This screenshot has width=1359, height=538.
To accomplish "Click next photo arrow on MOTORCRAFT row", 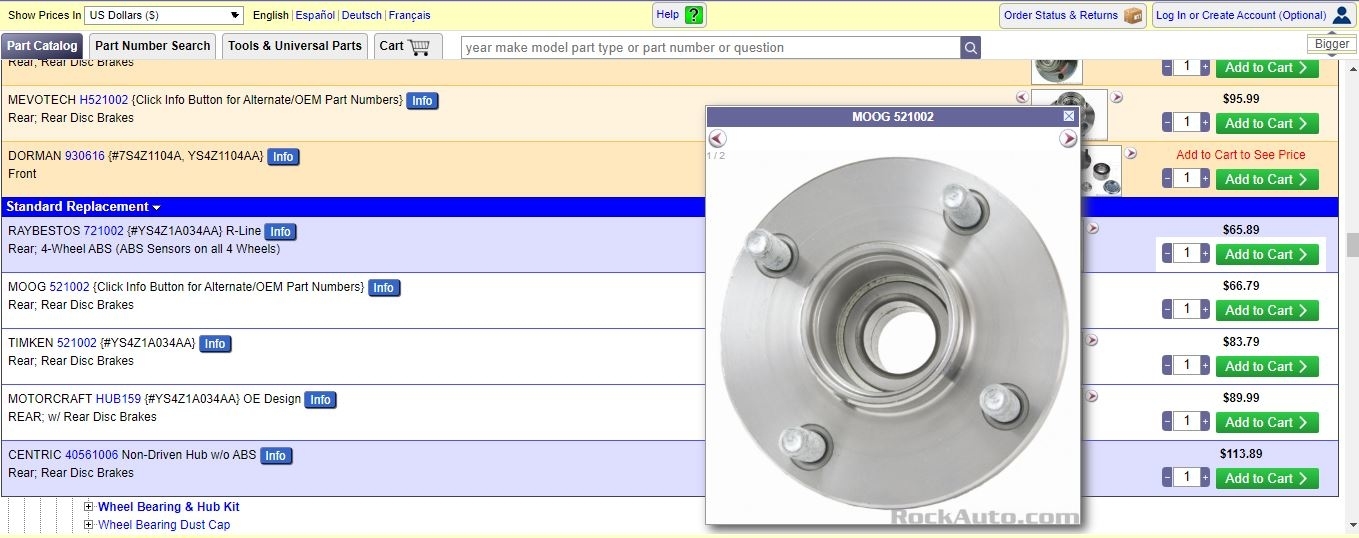I will pyautogui.click(x=1092, y=396).
